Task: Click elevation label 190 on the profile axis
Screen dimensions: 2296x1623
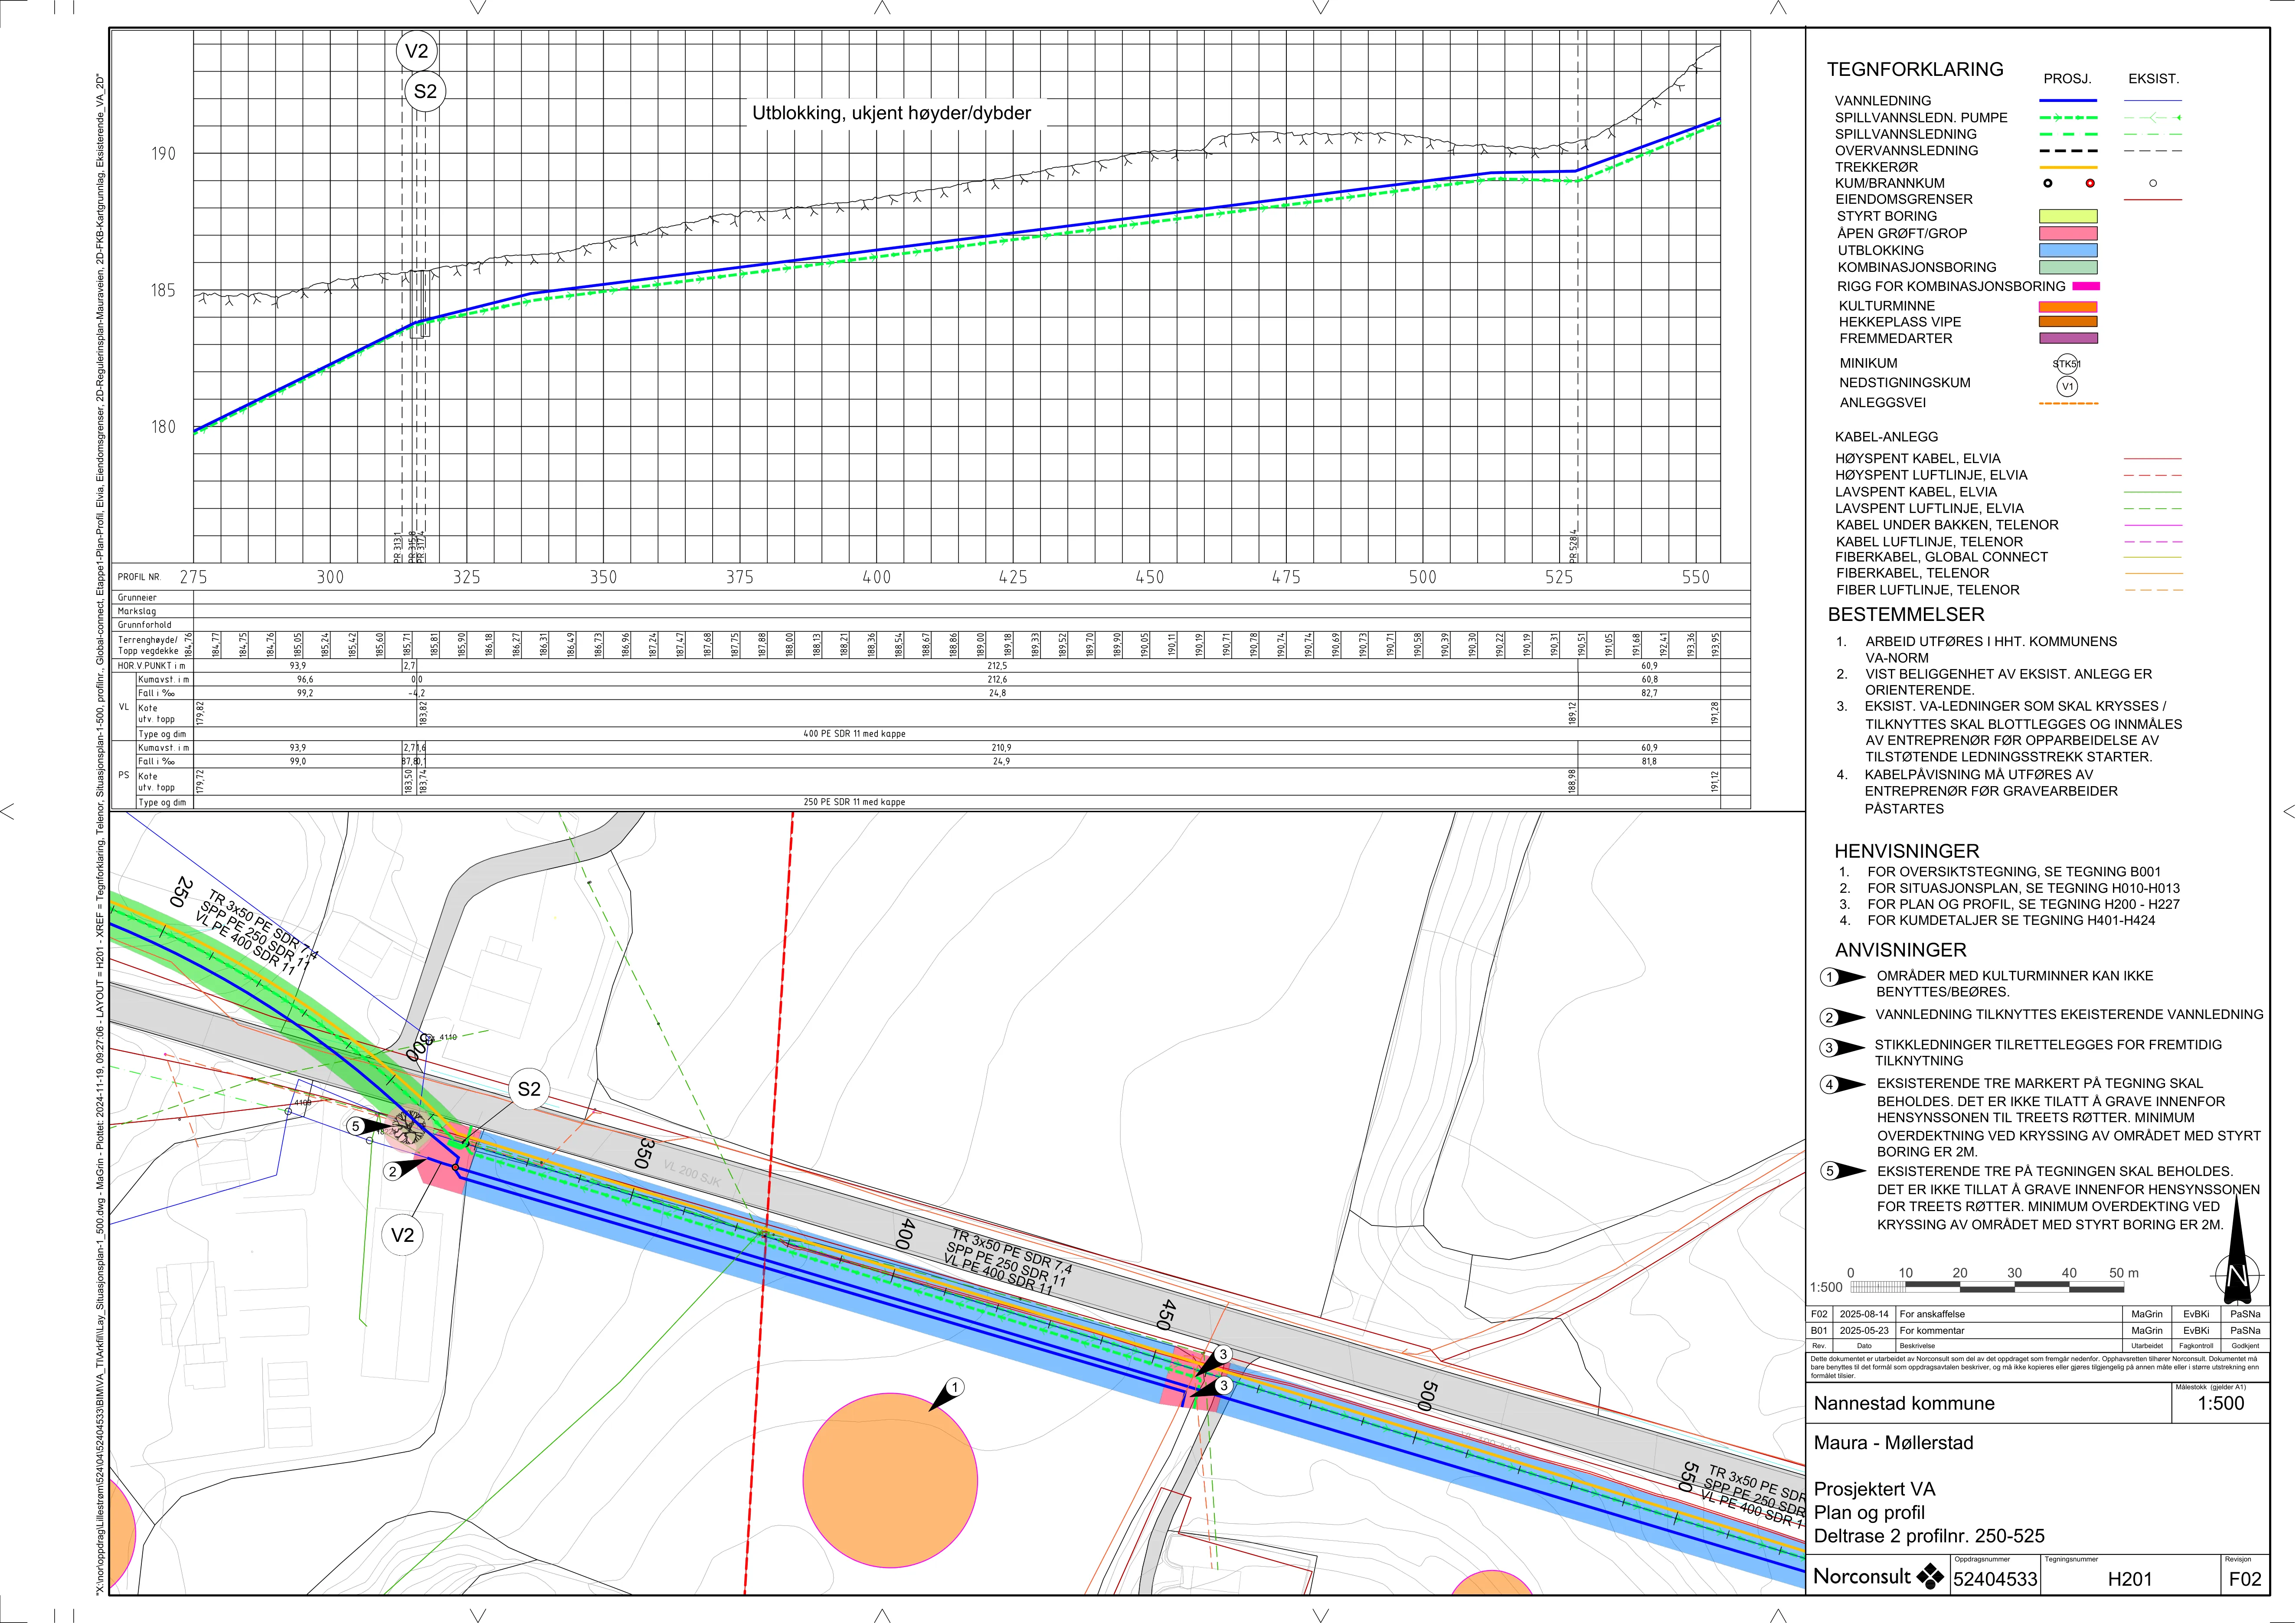Action: tap(163, 154)
